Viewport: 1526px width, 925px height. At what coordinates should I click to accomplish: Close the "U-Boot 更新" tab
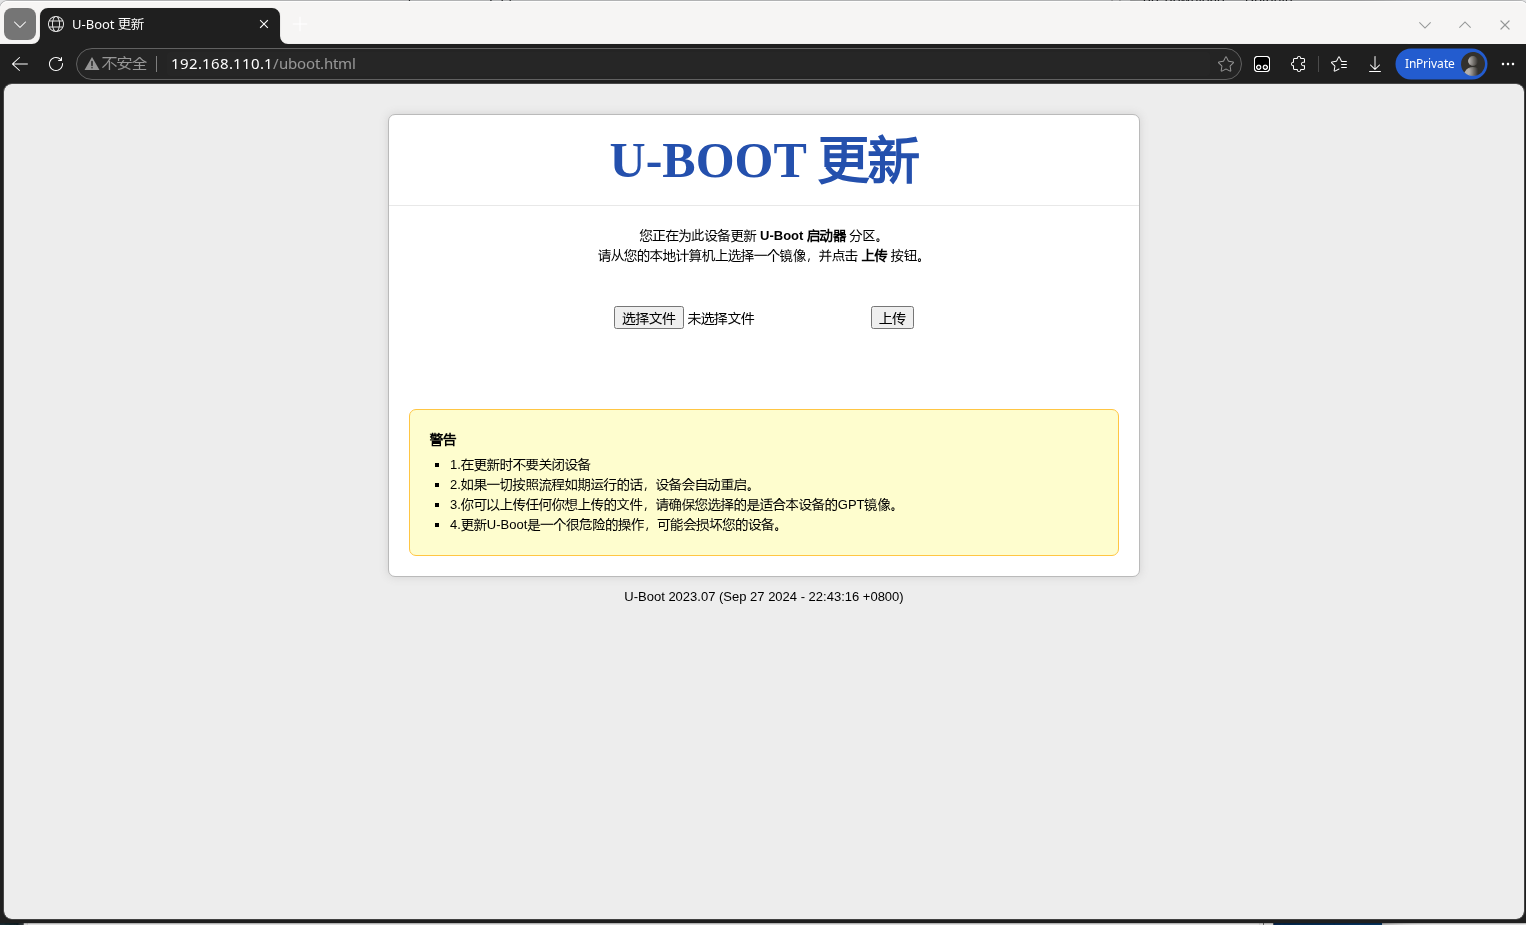tap(263, 24)
